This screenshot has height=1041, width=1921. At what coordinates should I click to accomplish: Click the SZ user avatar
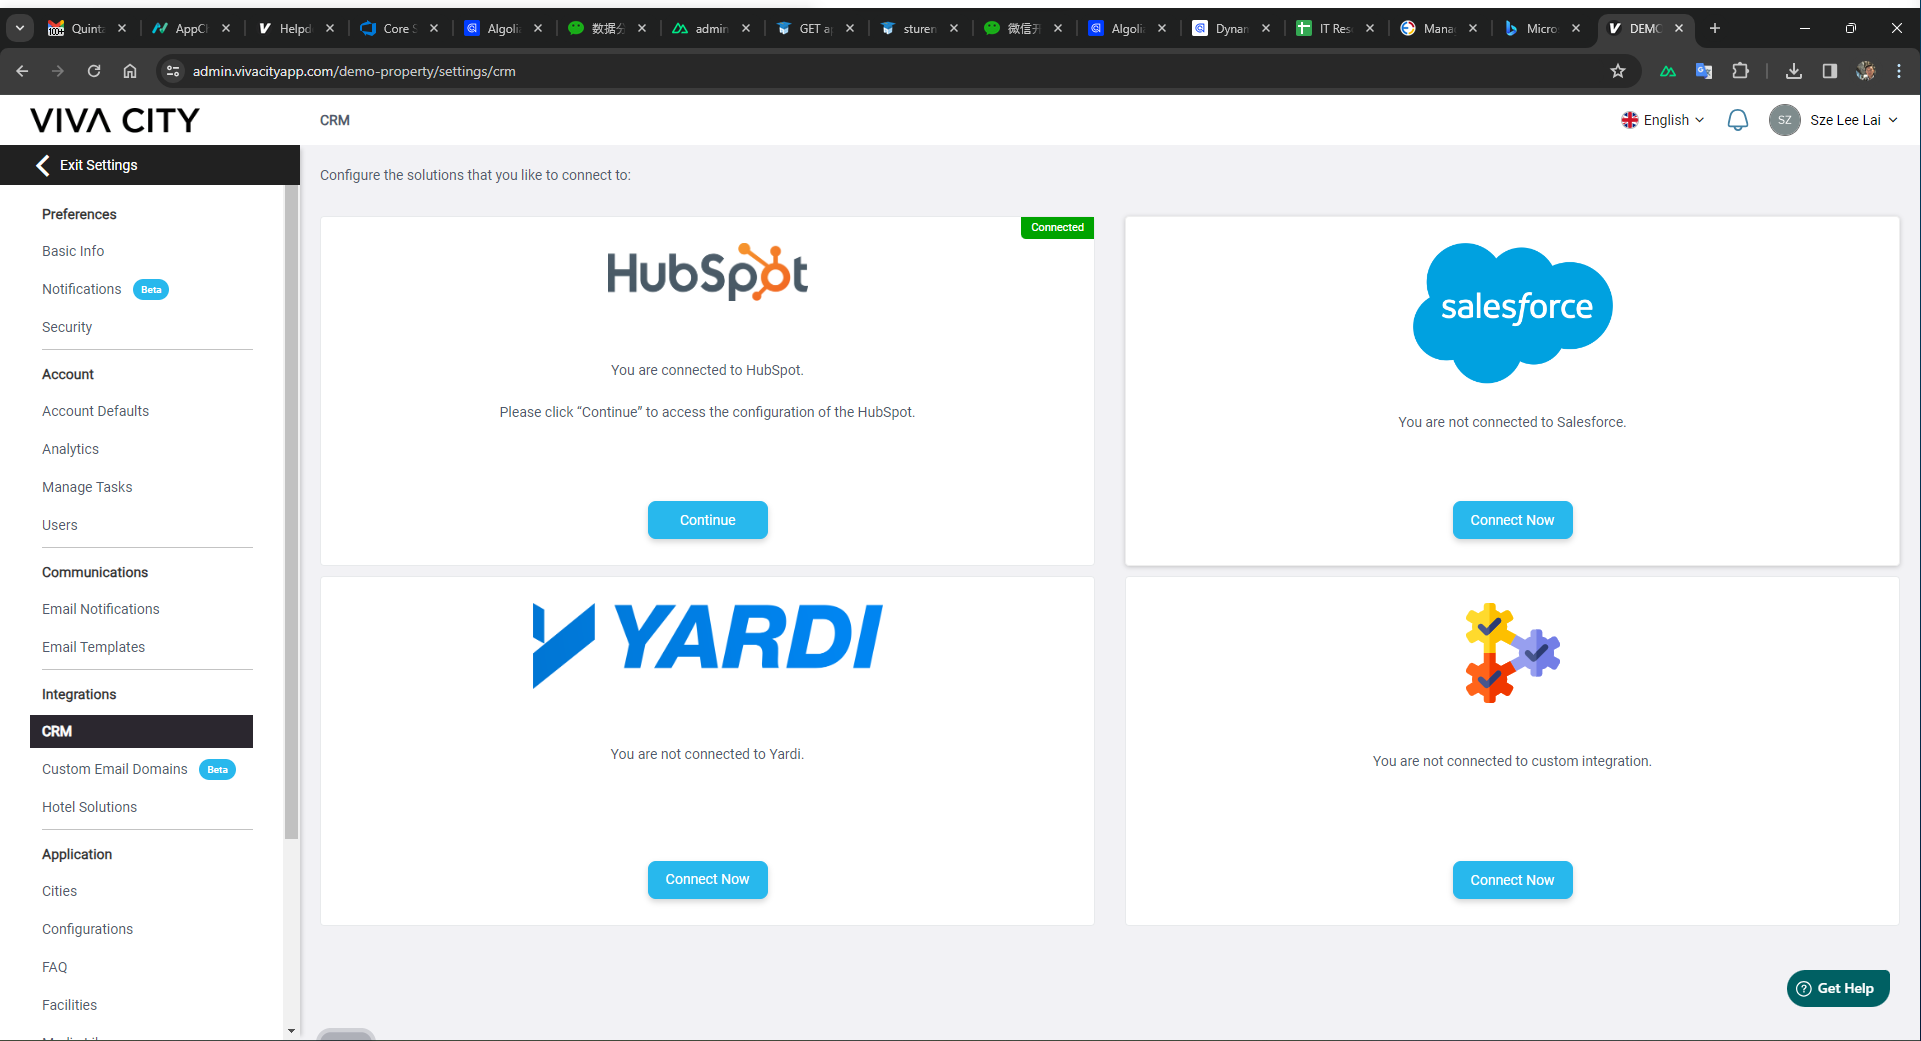pyautogui.click(x=1785, y=120)
